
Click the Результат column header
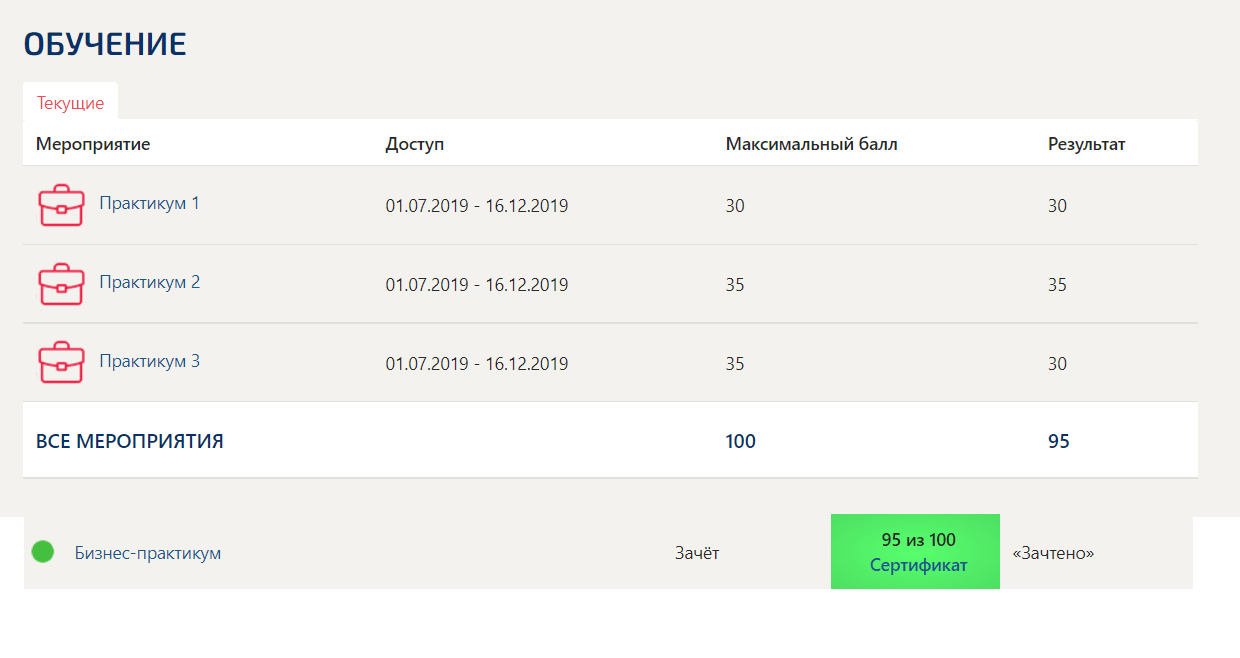coord(1086,144)
